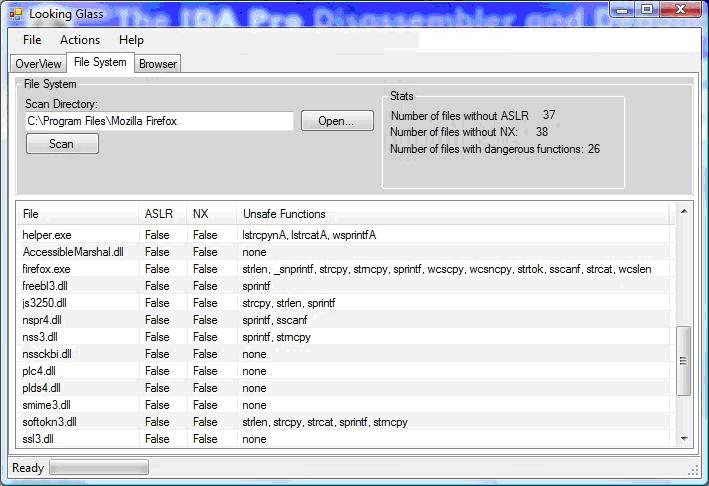The image size is (709, 486).
Task: Sort by the Unsafe Functions column header
Action: pos(453,214)
